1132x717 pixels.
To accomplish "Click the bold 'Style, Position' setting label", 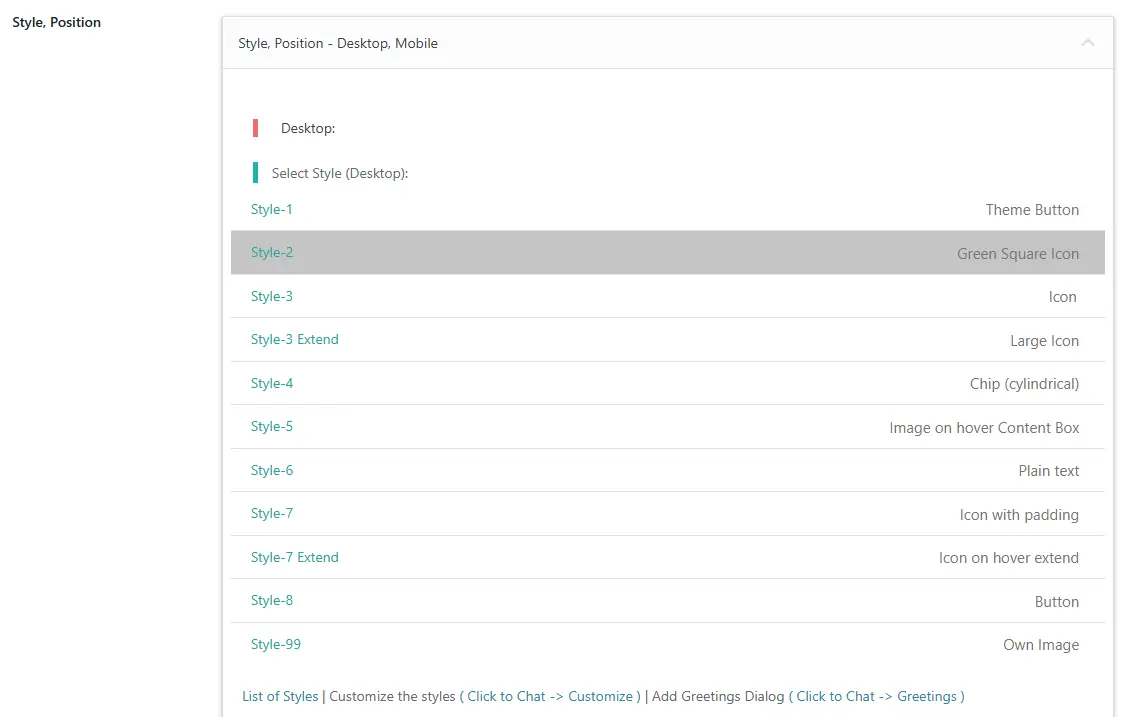I will point(57,22).
